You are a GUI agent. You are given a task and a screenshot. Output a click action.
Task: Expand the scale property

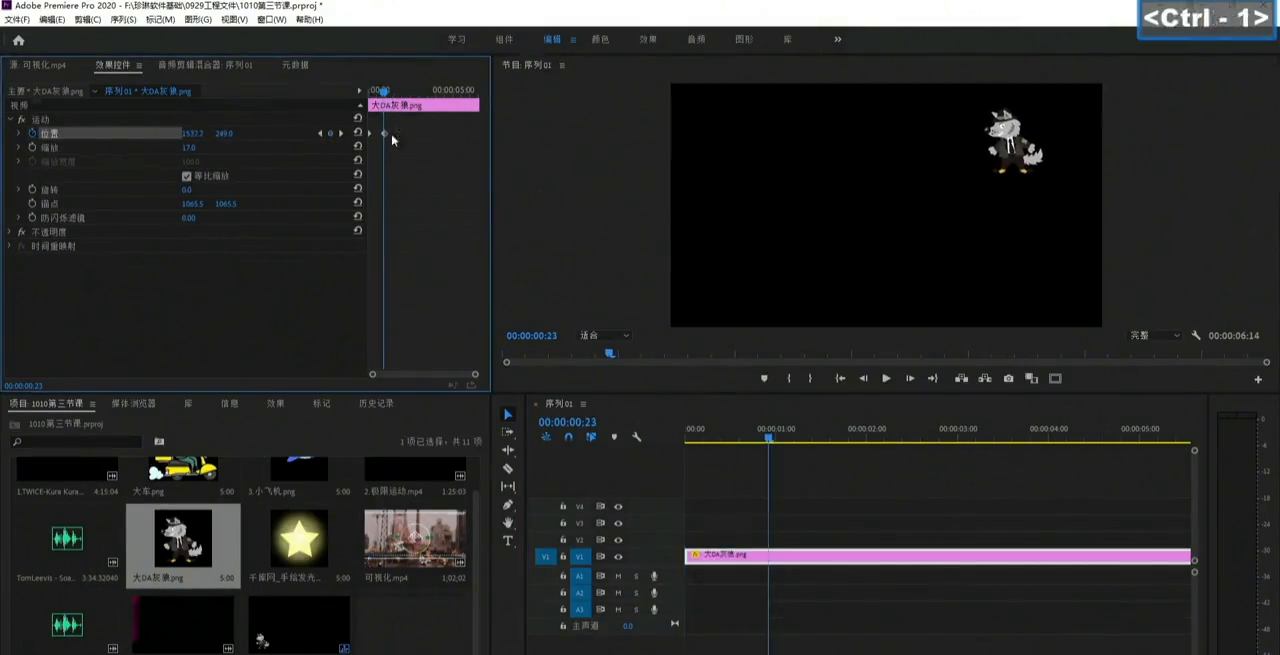(x=18, y=147)
